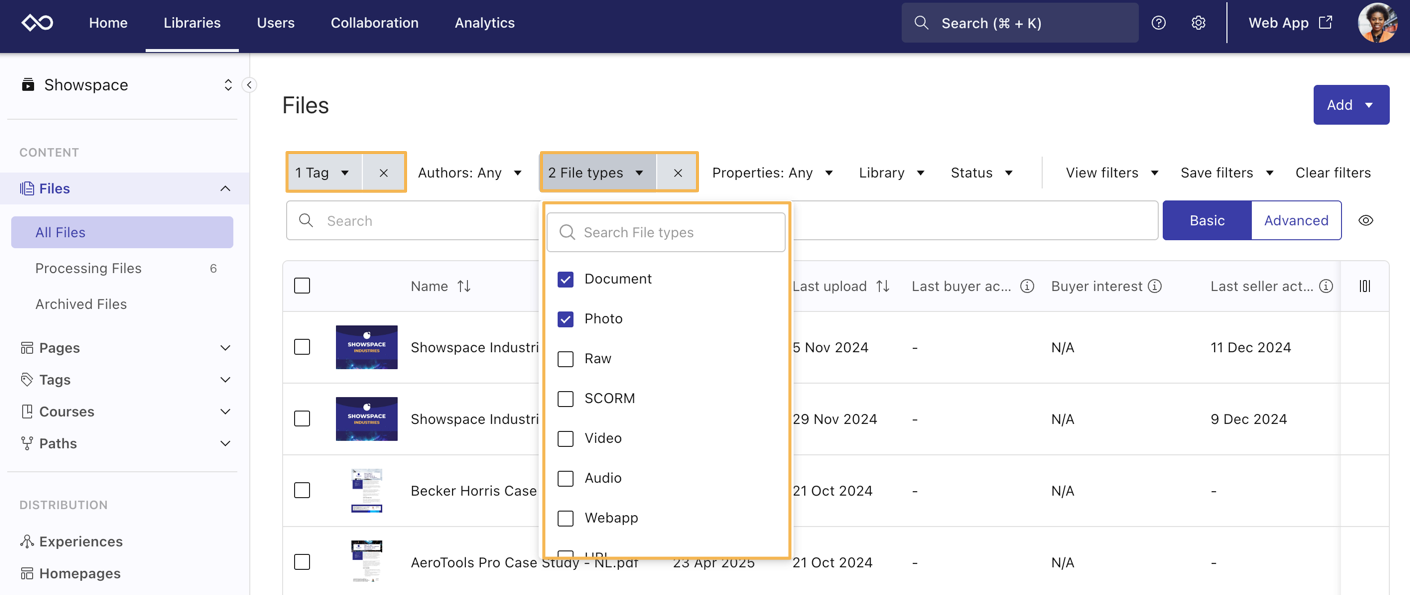Check the Webapp file type
Viewport: 1410px width, 595px height.
tap(566, 519)
